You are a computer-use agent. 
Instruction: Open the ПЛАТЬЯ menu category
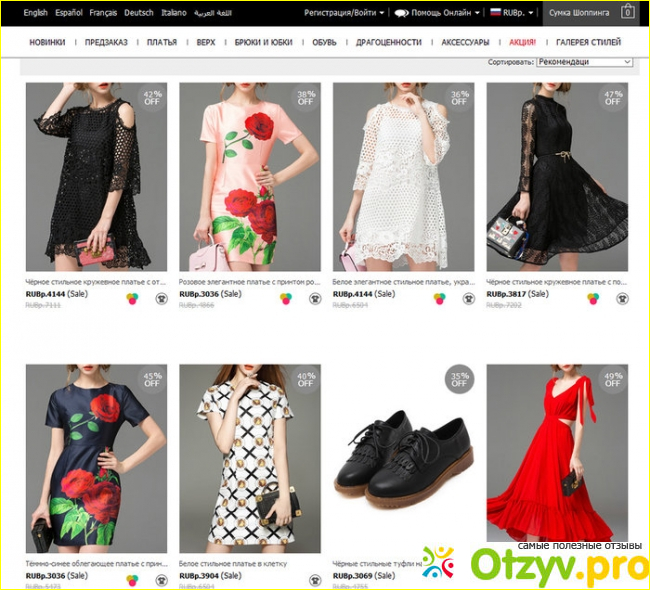pos(162,43)
